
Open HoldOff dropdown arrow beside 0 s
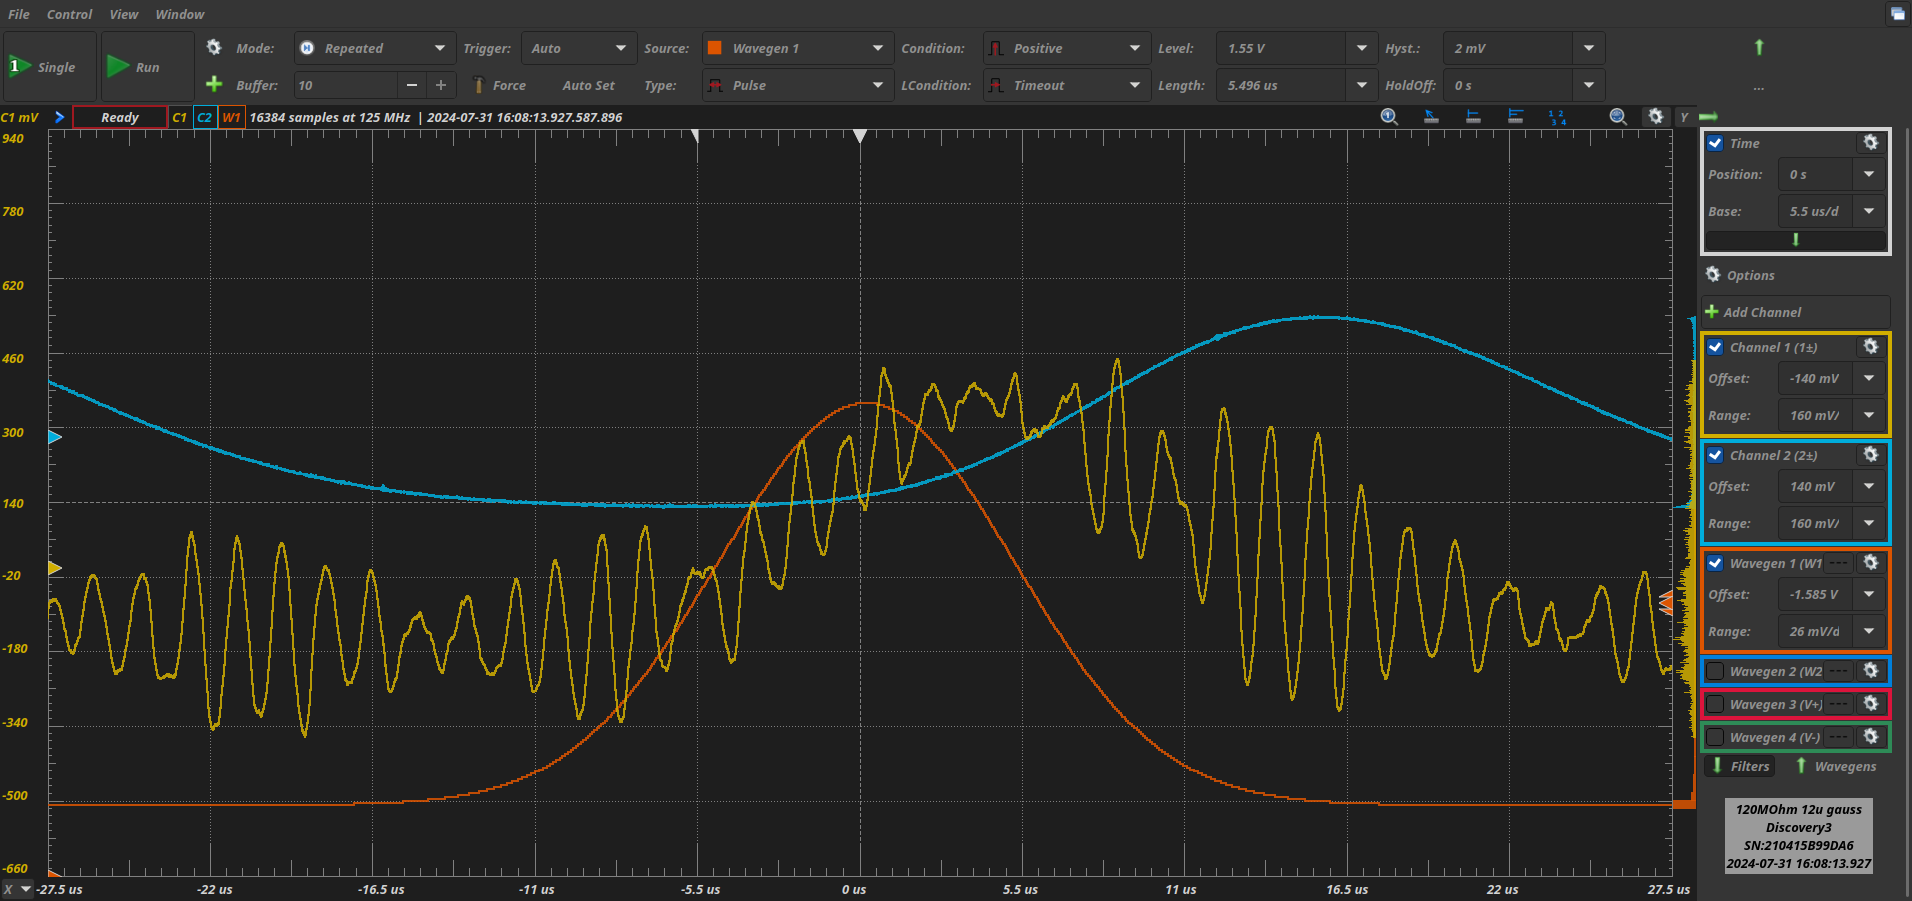[1589, 85]
